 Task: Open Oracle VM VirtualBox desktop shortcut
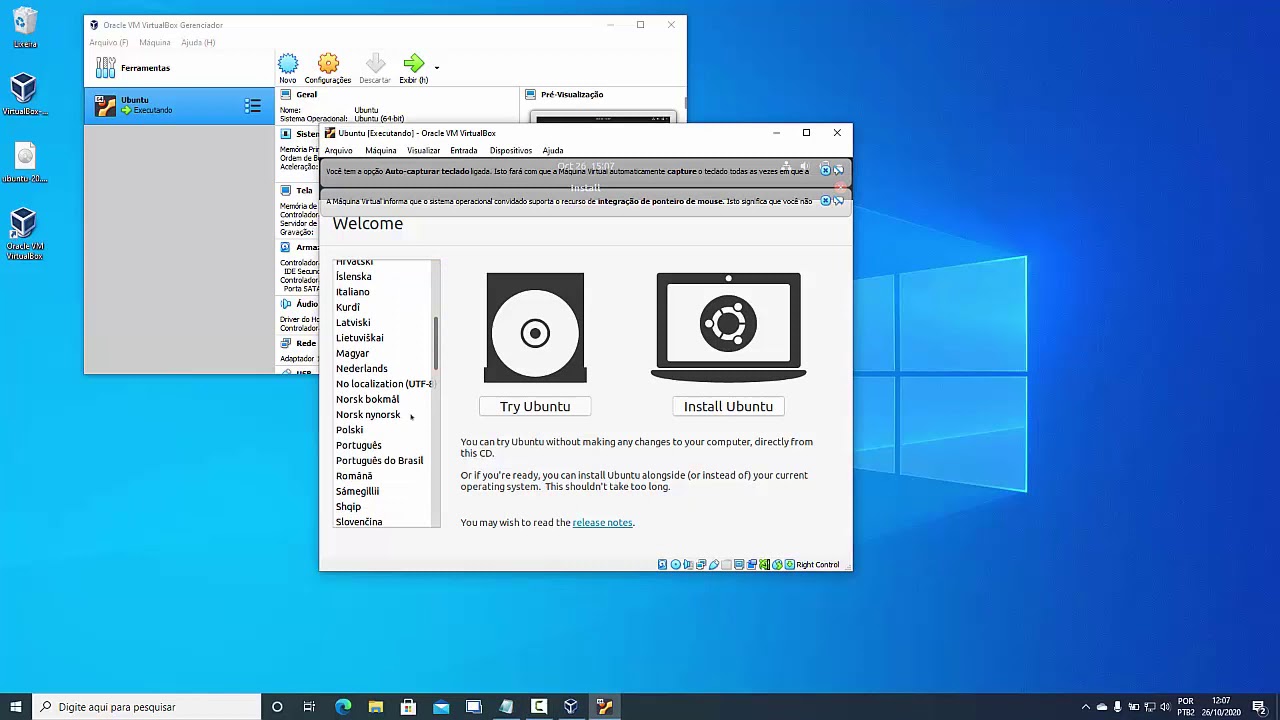click(24, 234)
